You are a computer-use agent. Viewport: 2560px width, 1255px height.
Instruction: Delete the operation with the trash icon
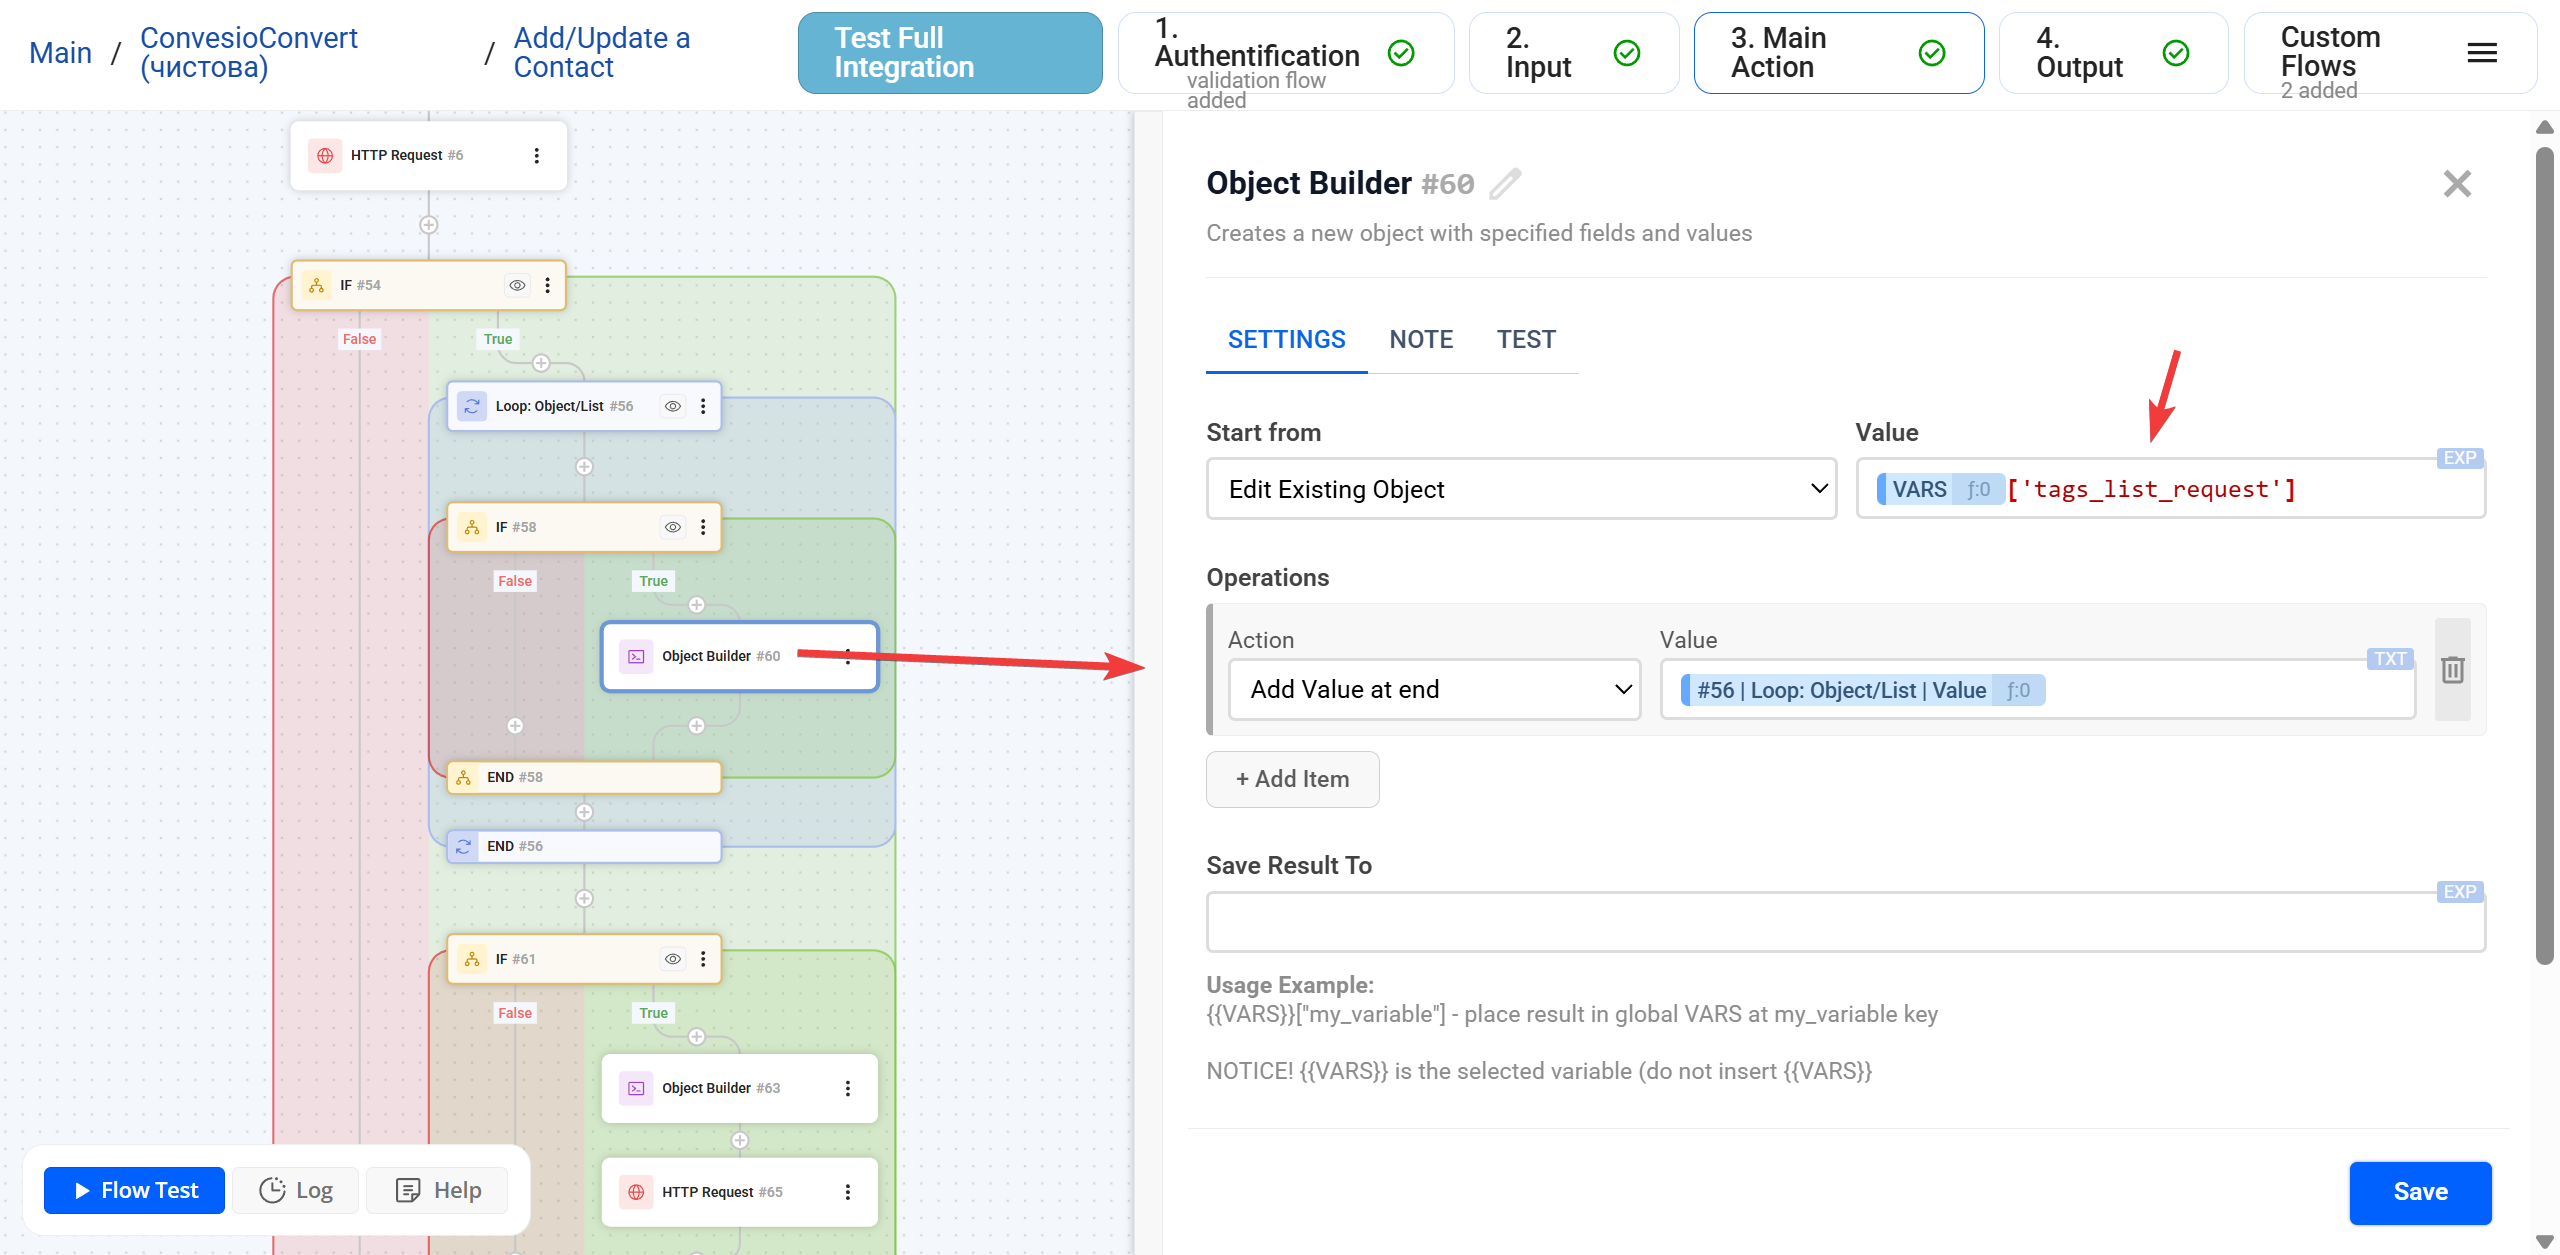coord(2452,670)
